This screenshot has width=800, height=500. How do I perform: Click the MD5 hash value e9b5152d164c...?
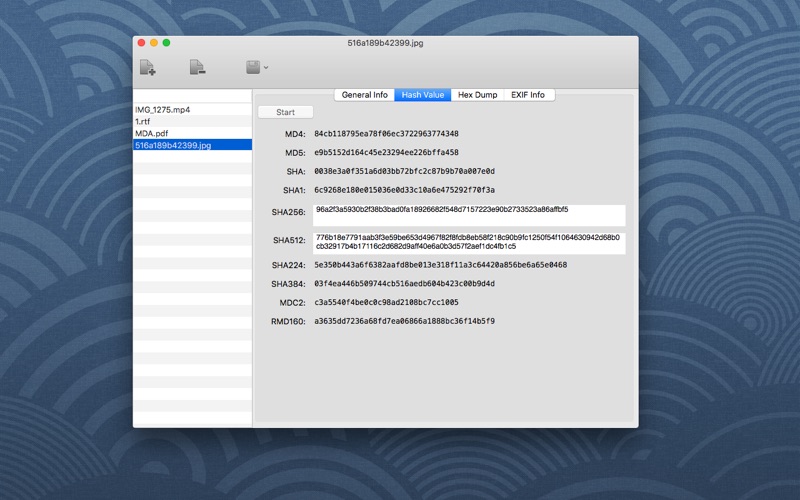[x=386, y=153]
